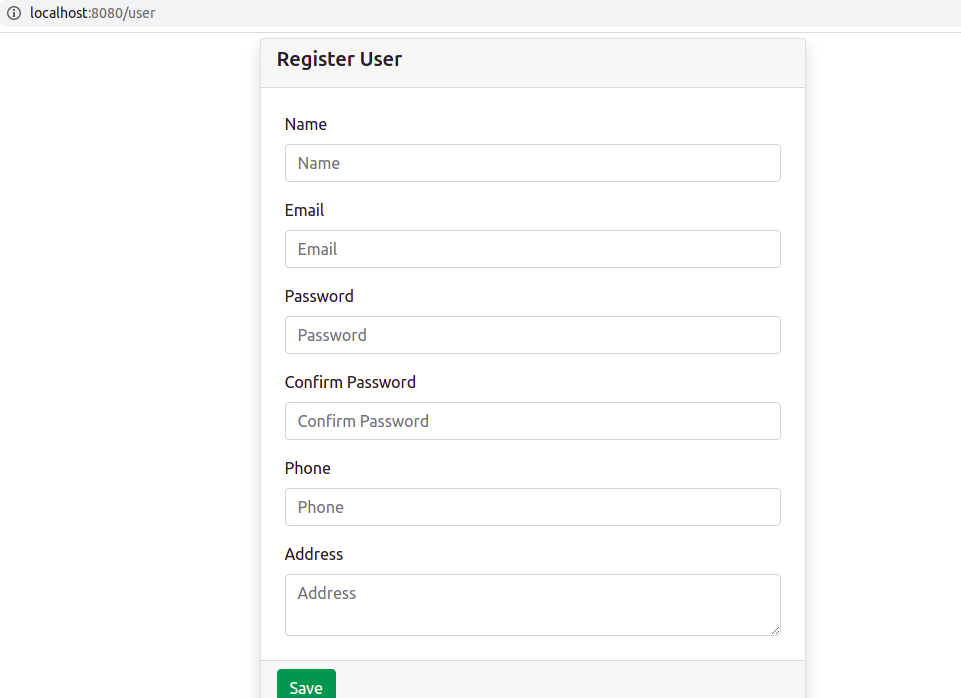The width and height of the screenshot is (961, 698).
Task: Click the resize handle on the Address textarea
Action: point(775,629)
